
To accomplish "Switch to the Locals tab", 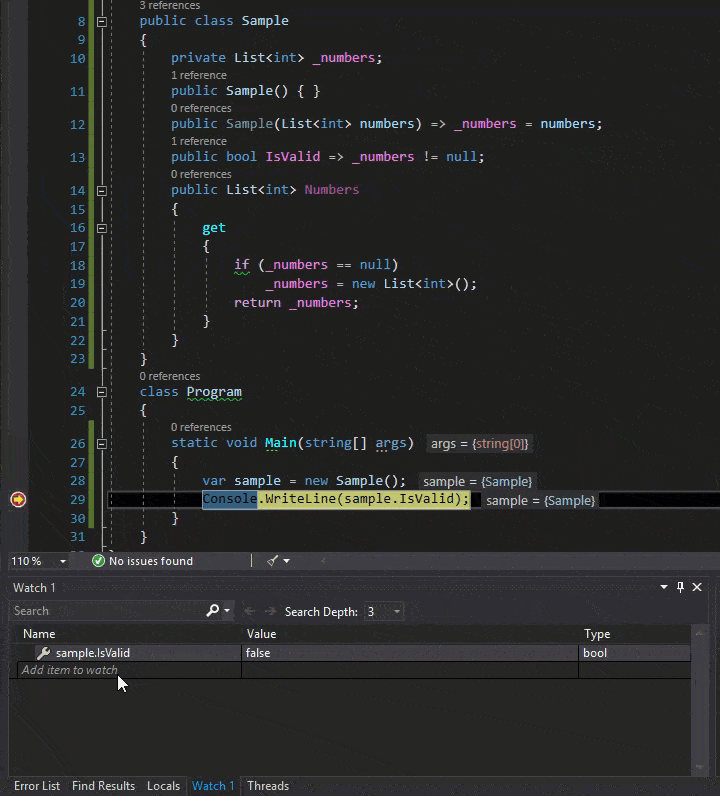I will pos(163,786).
